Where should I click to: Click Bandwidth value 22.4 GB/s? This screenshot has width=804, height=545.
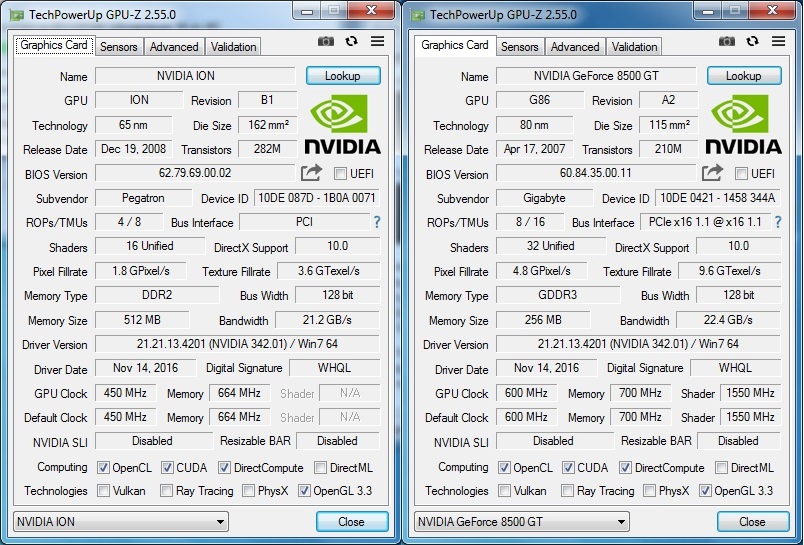click(728, 320)
